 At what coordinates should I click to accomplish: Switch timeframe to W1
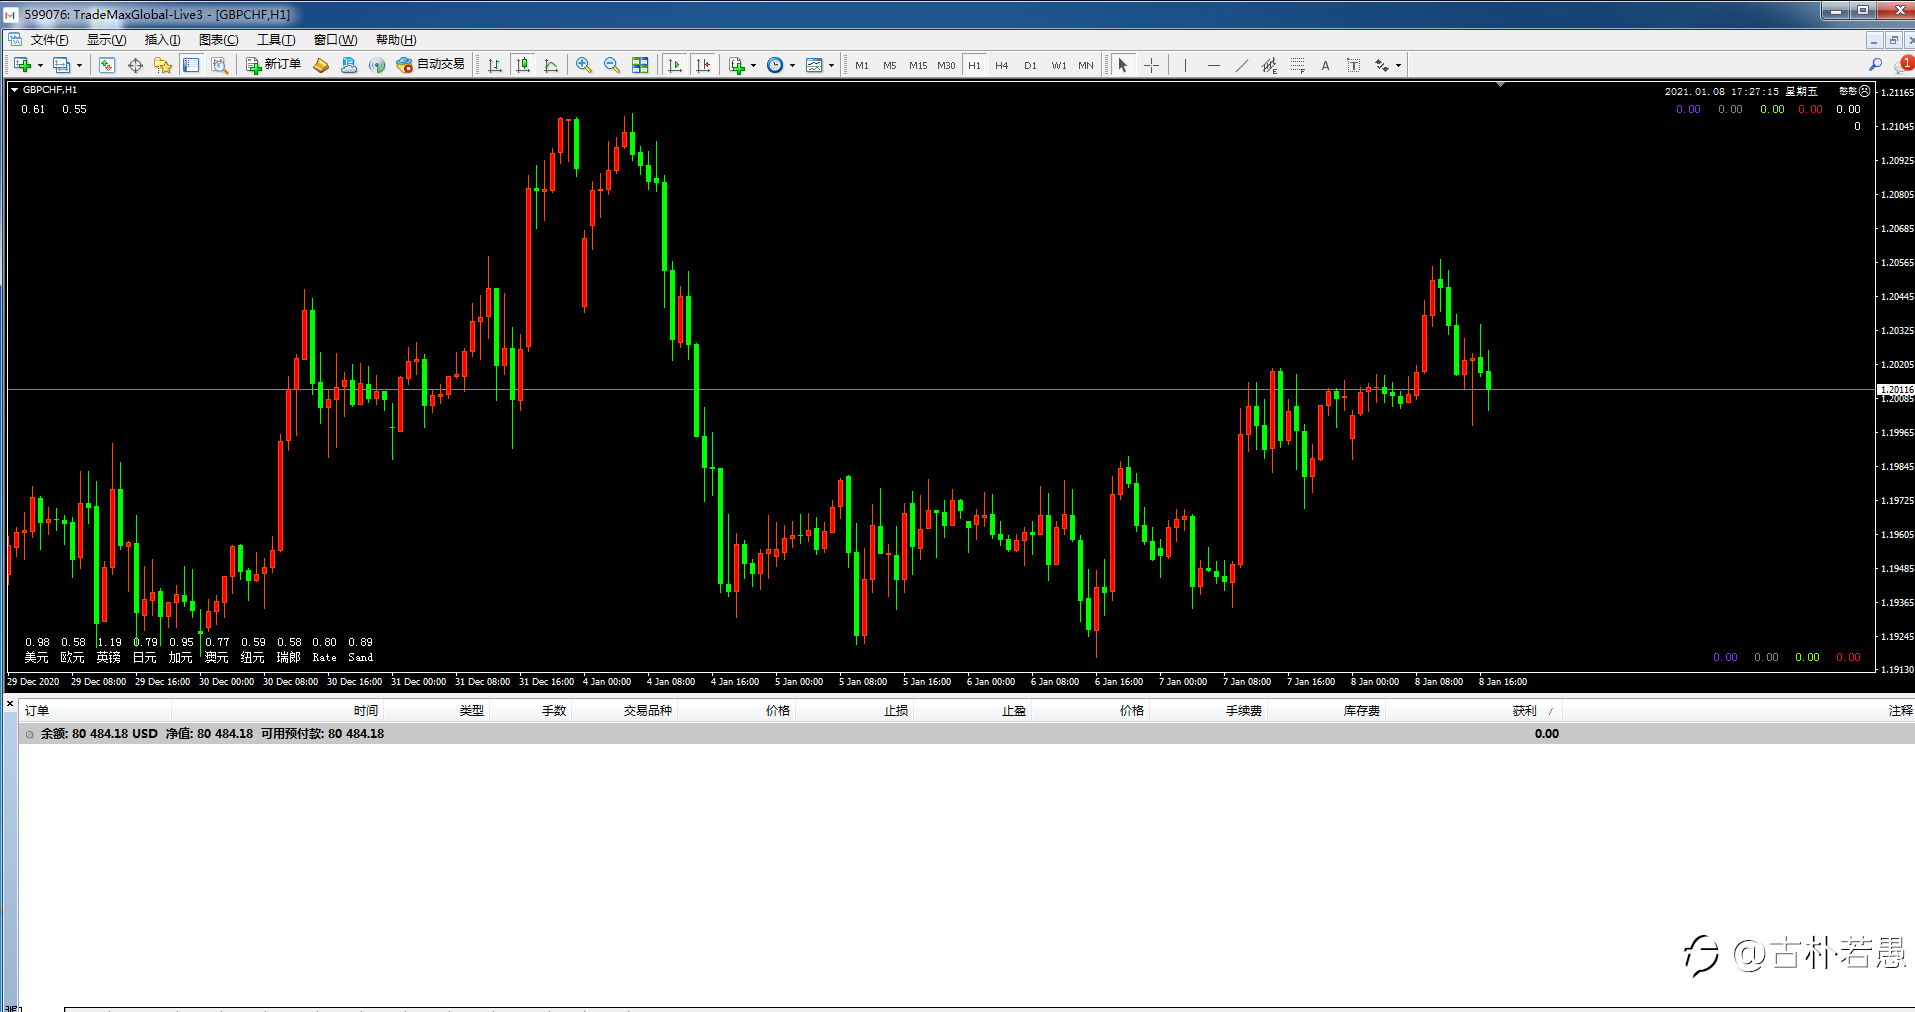point(1058,65)
